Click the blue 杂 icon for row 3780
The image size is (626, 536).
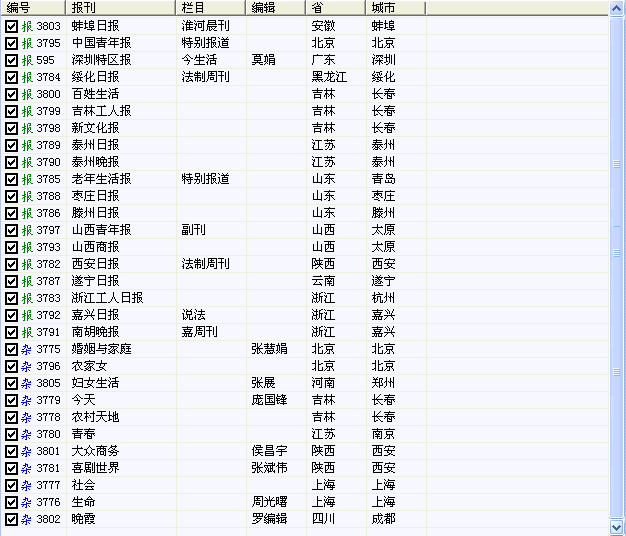[x=27, y=434]
